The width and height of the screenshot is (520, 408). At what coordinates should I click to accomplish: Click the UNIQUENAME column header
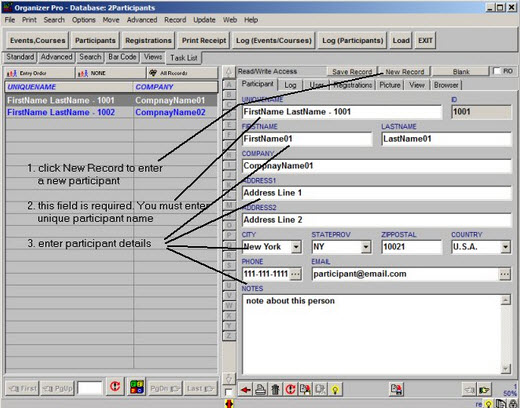[69, 87]
